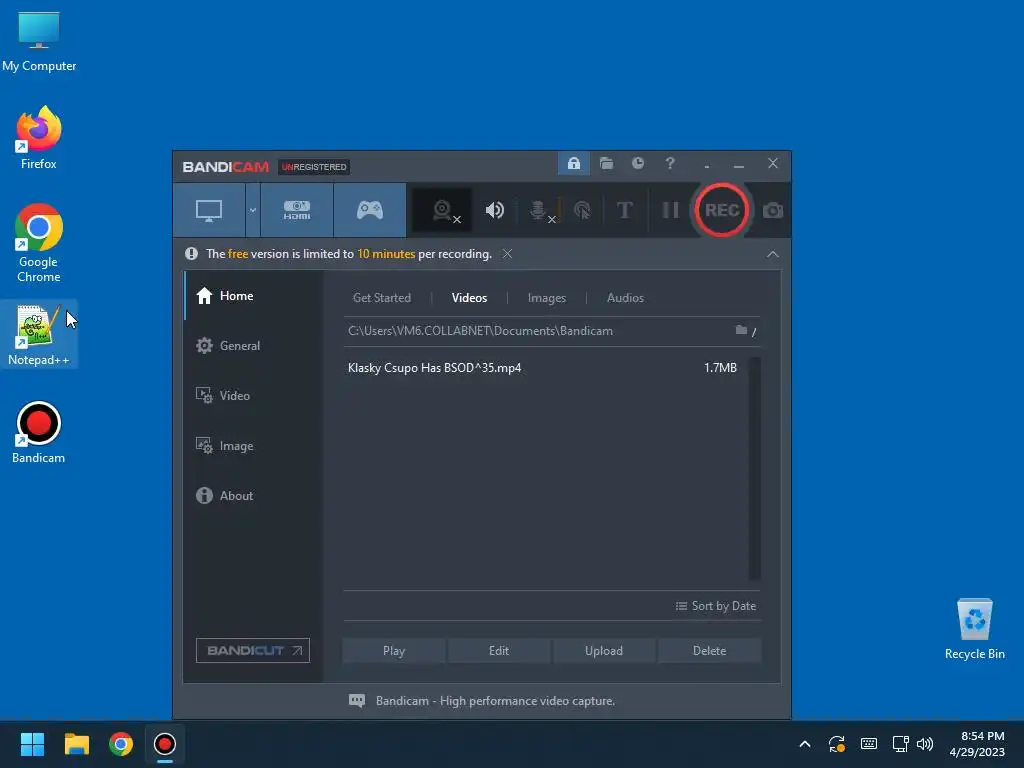Click the video list scrollbar
Image resolution: width=1024 pixels, height=768 pixels.
click(x=755, y=468)
